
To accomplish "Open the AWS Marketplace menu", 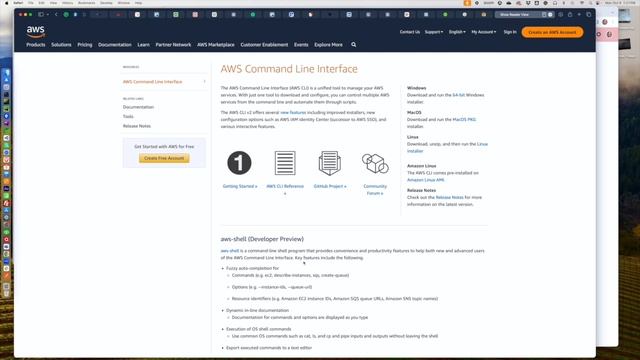I will (x=216, y=45).
